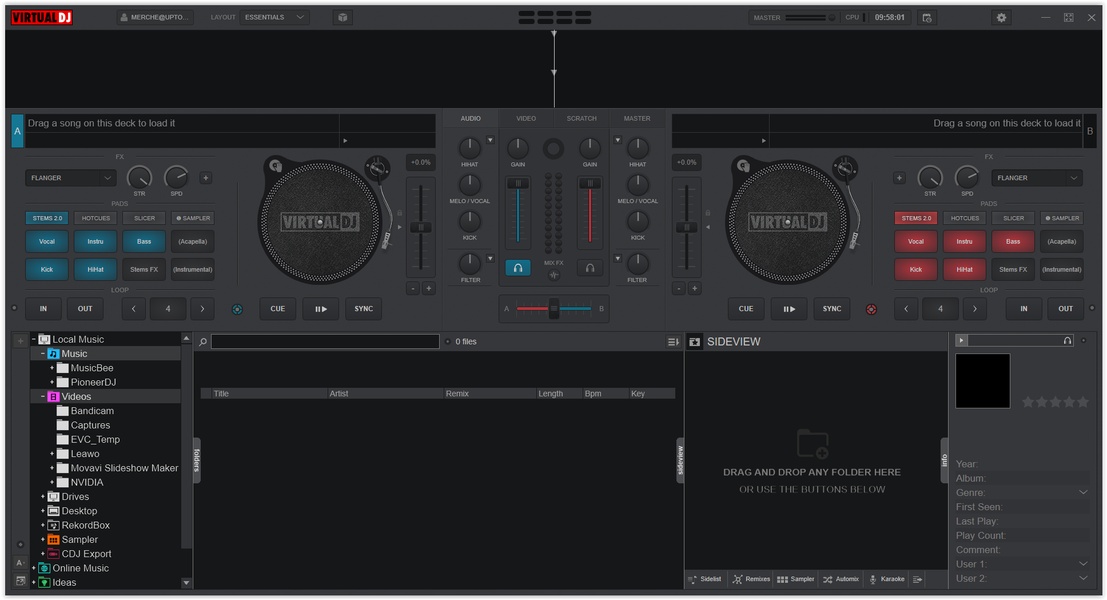Toggle the Kick stem pad on deck B
1107x600 pixels.
(x=916, y=269)
